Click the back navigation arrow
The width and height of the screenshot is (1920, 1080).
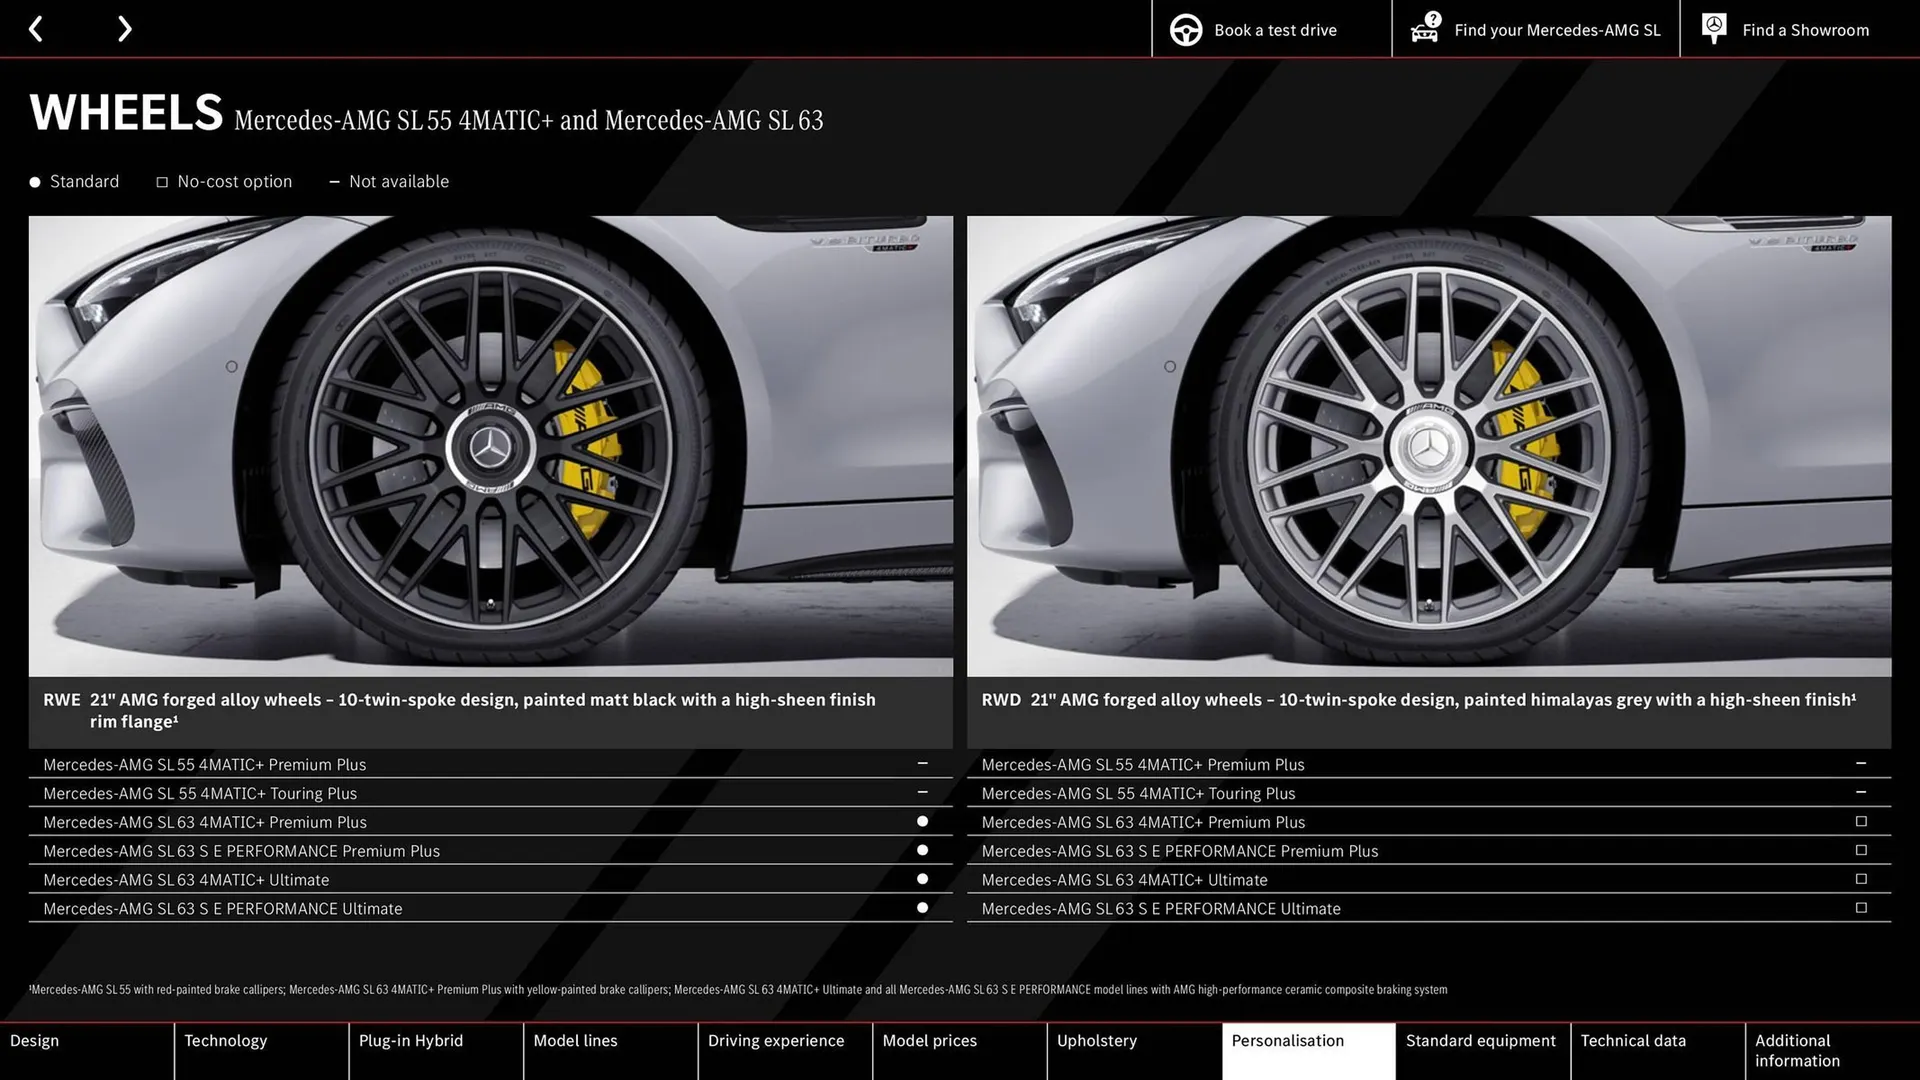tap(36, 29)
